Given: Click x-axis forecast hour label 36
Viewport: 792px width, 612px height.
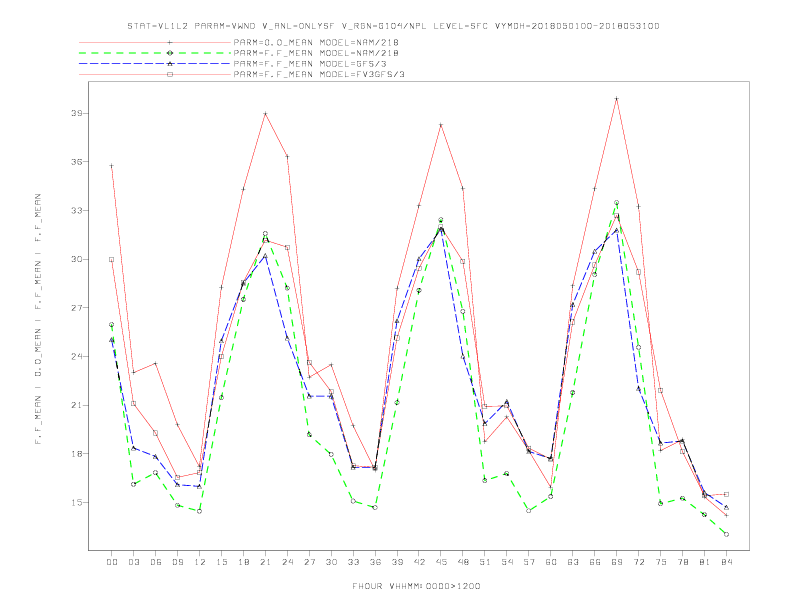Looking at the screenshot, I should [375, 562].
